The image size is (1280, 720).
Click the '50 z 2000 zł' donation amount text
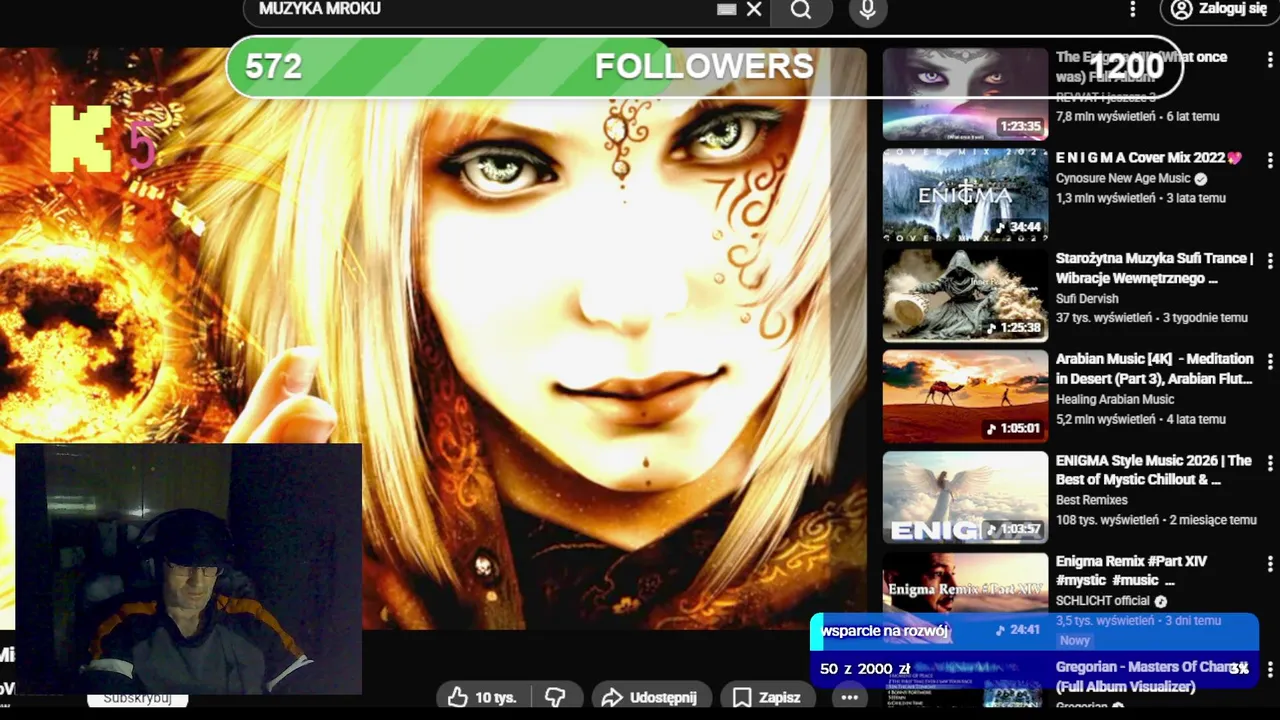[x=865, y=669]
